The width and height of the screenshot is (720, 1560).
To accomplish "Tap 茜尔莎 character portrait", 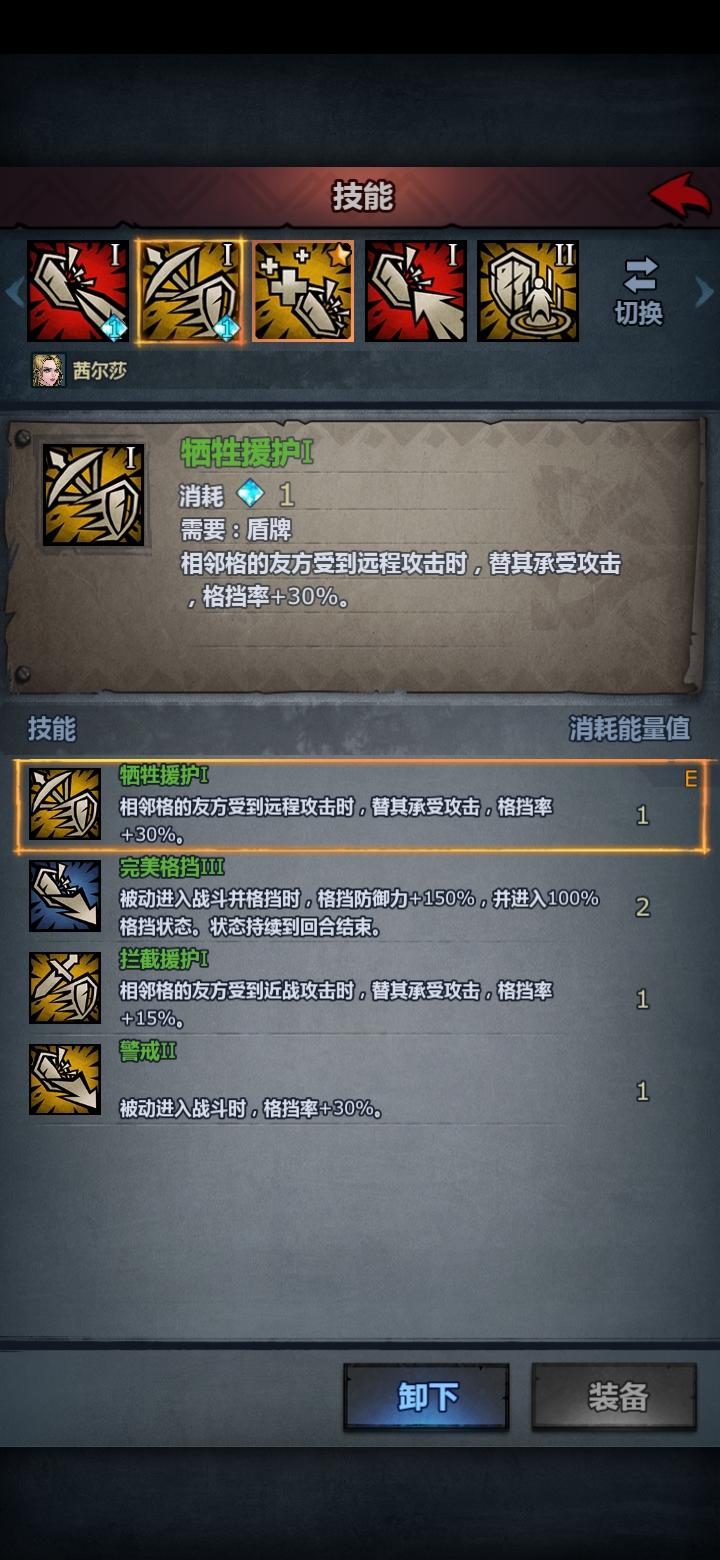I will 48,371.
